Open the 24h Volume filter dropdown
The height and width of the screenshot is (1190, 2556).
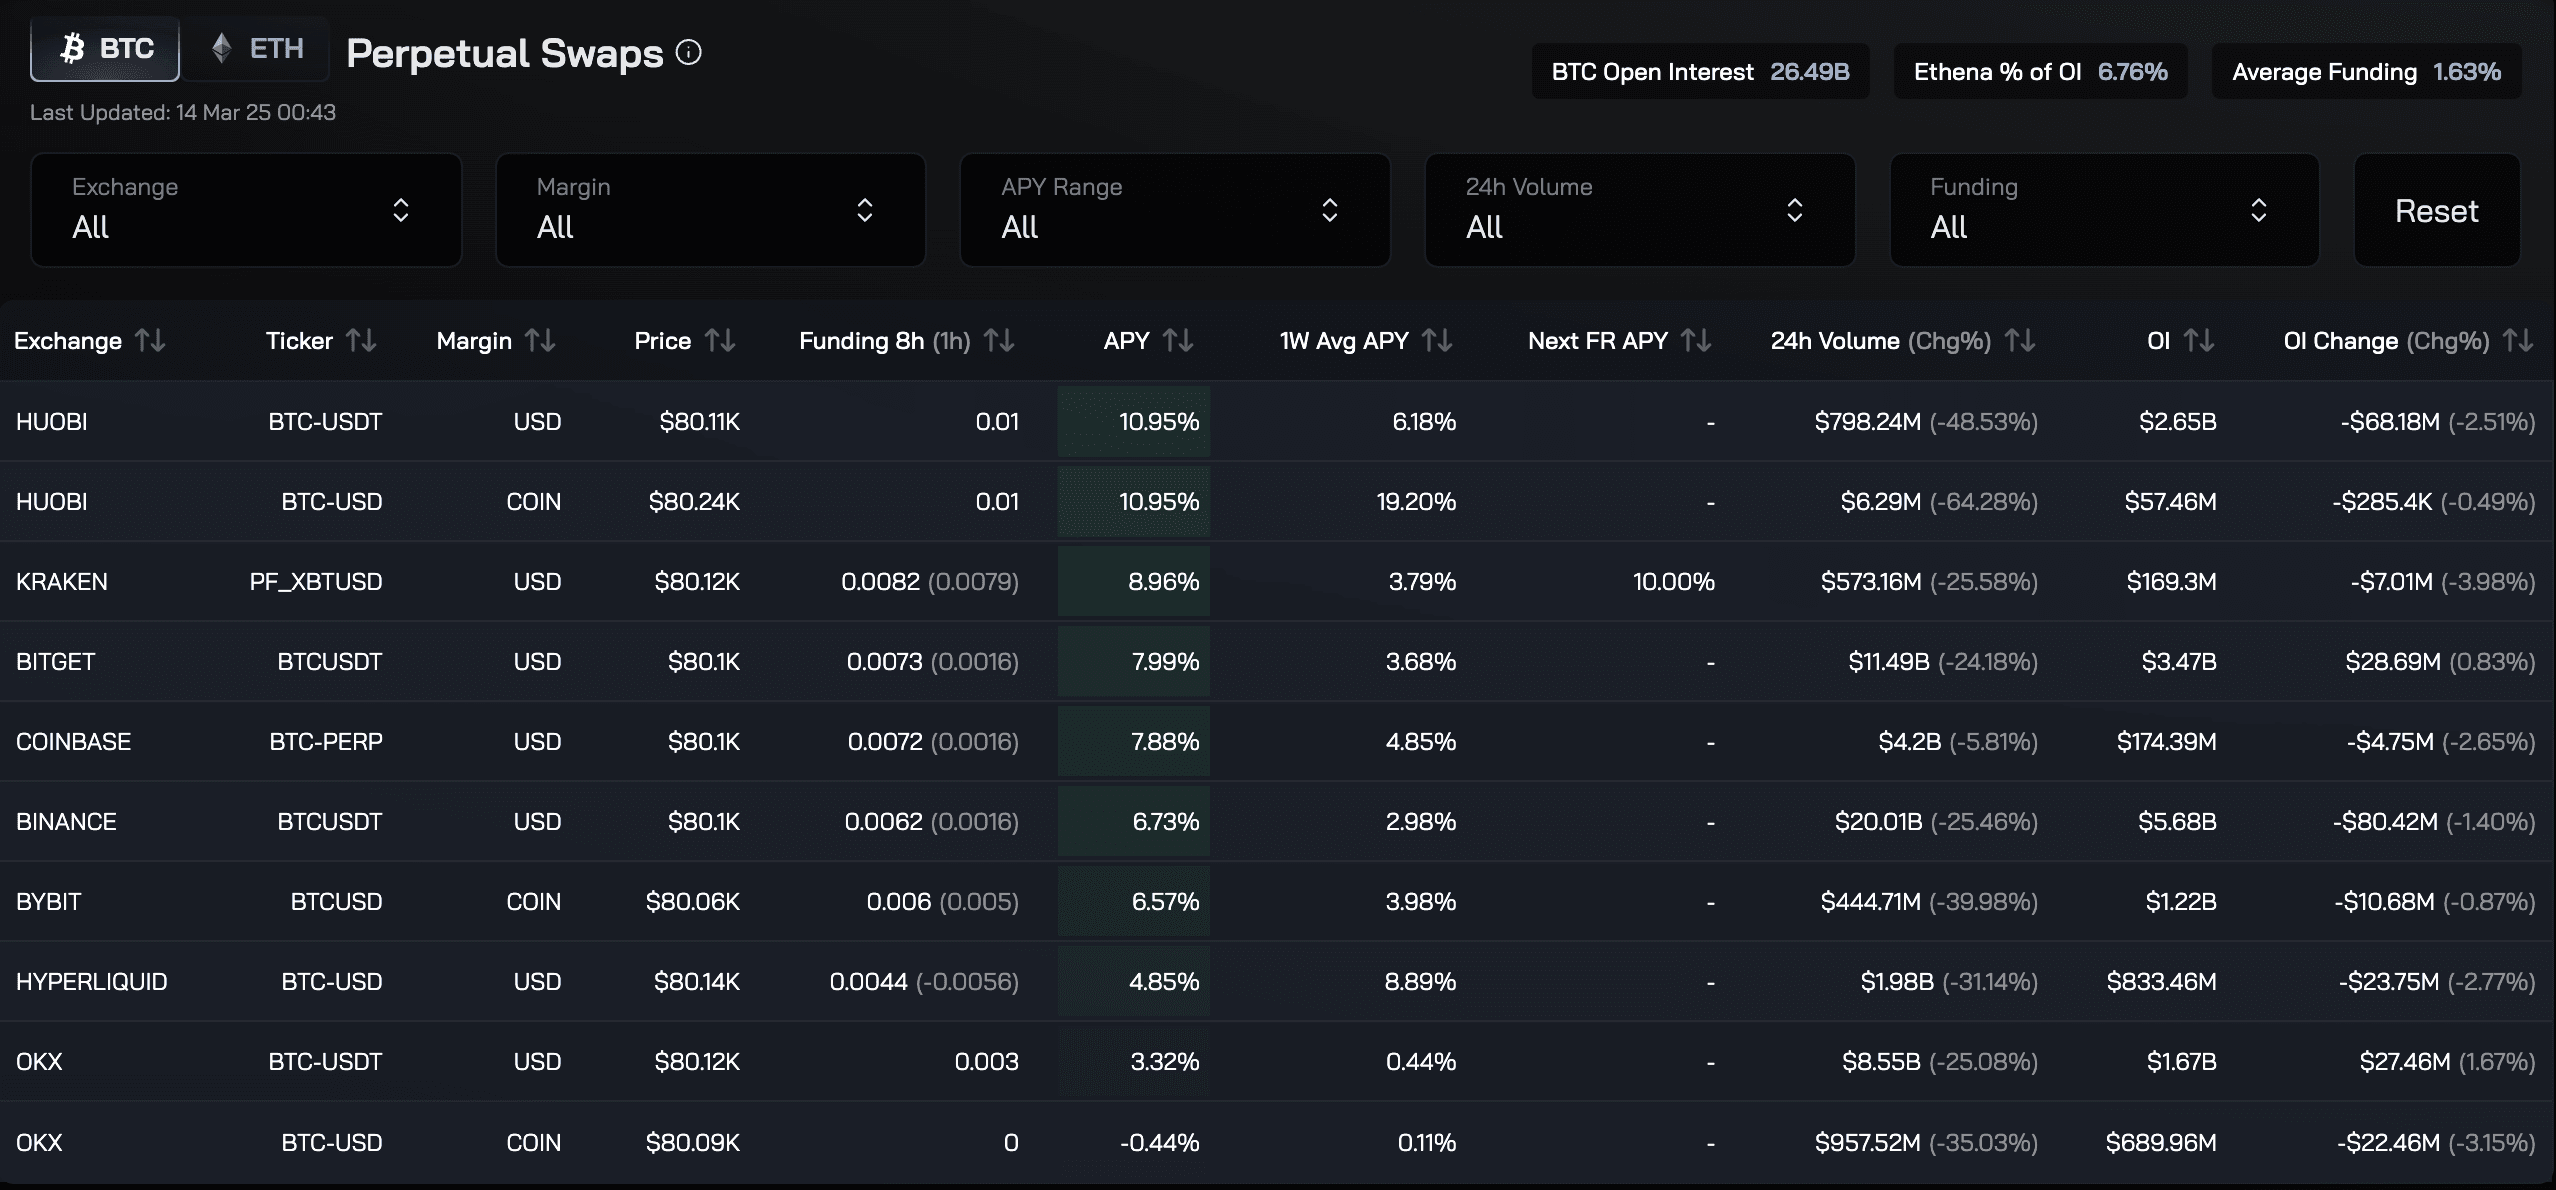point(1640,210)
